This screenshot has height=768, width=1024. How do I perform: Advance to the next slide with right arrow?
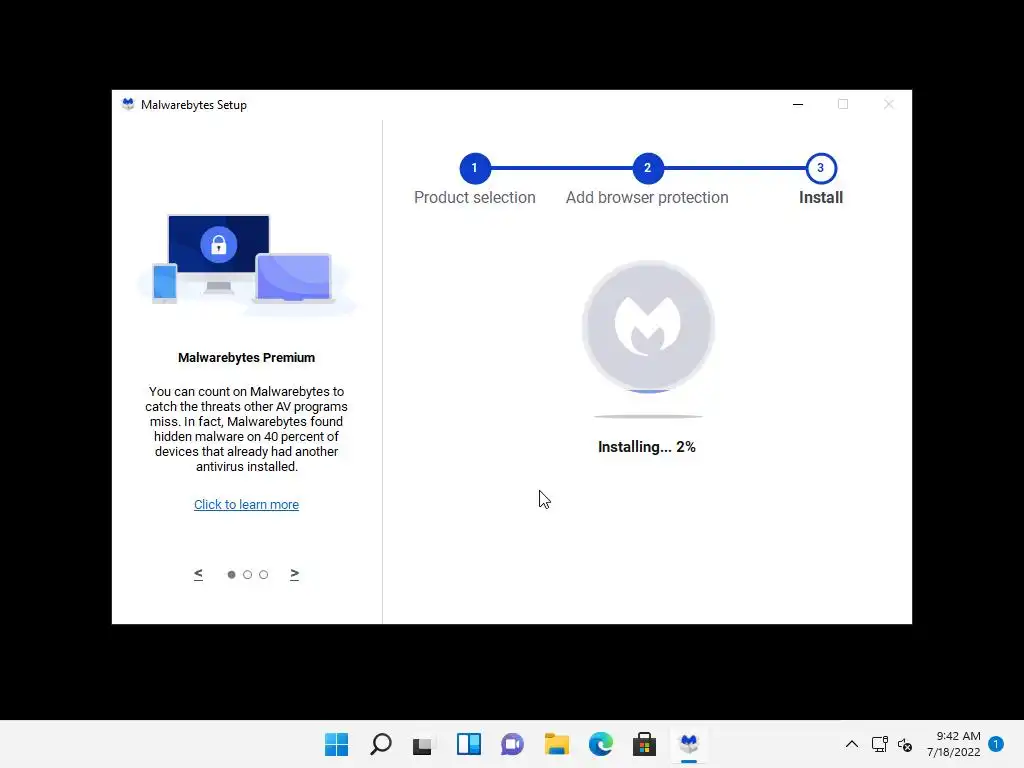tap(295, 574)
